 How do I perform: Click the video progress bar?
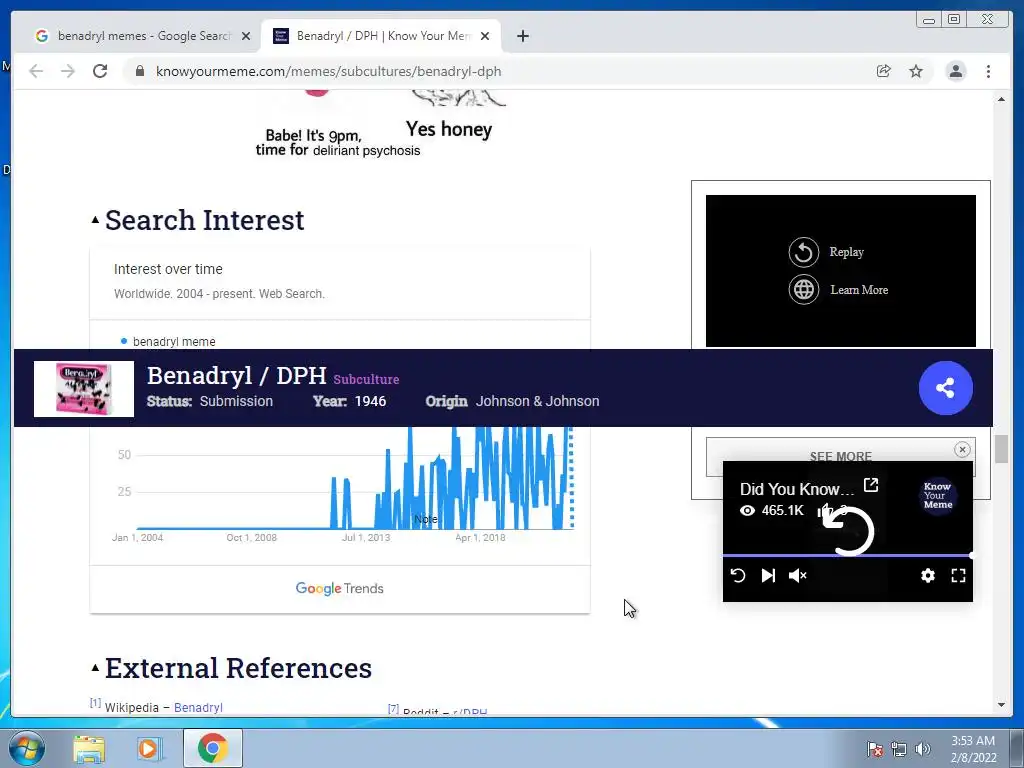(x=848, y=555)
